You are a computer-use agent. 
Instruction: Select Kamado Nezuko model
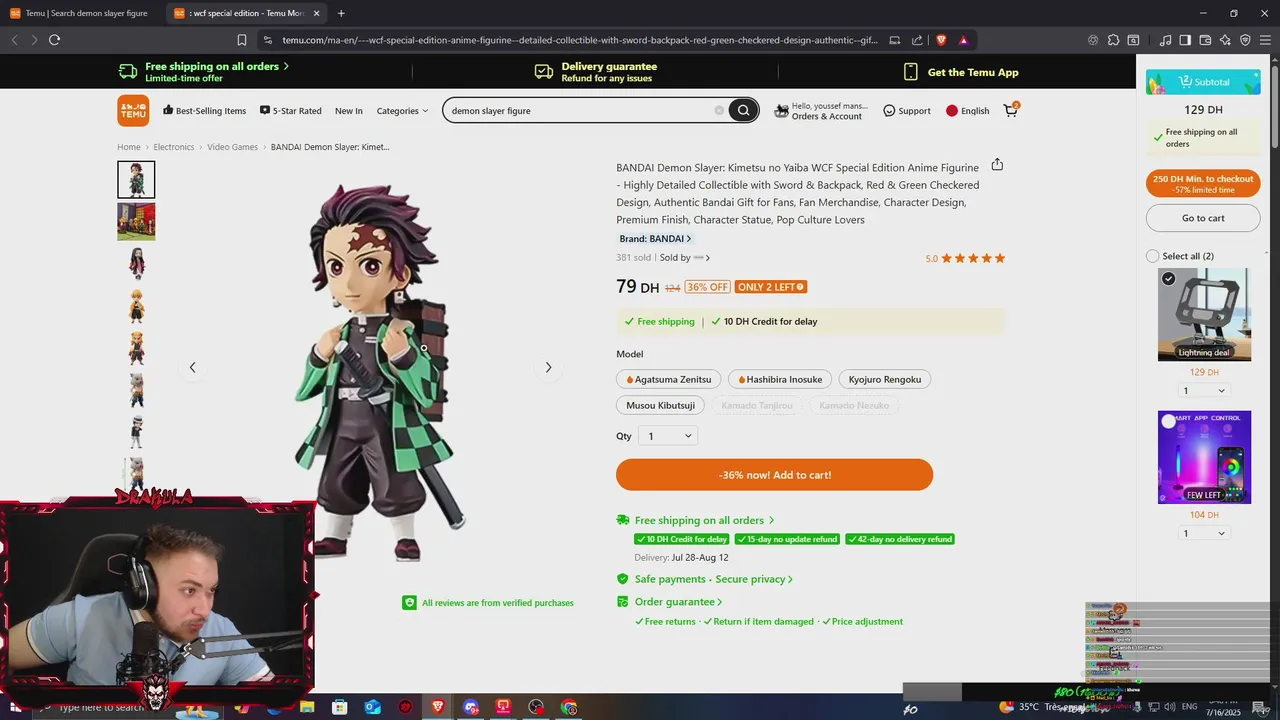(x=853, y=405)
